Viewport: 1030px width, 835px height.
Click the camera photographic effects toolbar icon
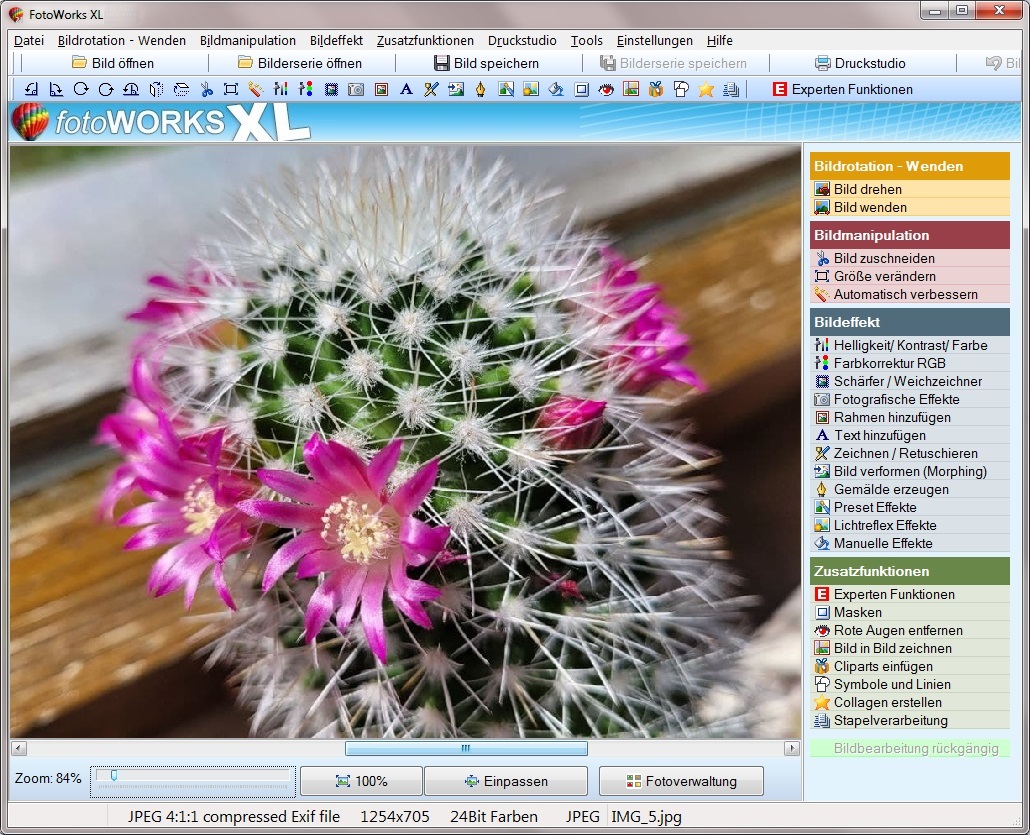coord(356,89)
